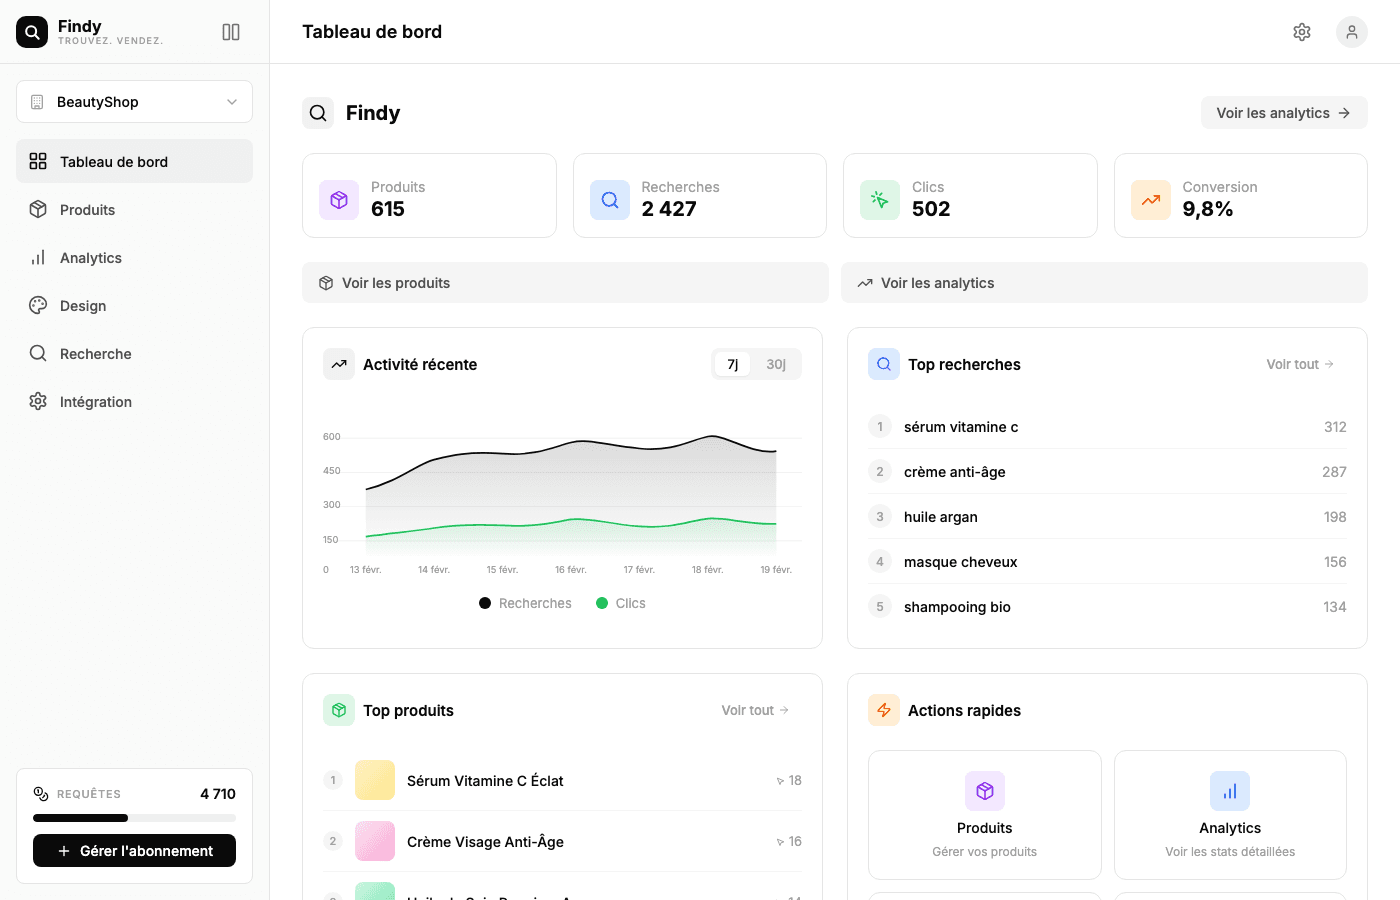Click the Activité récente chart icon

[x=339, y=364]
